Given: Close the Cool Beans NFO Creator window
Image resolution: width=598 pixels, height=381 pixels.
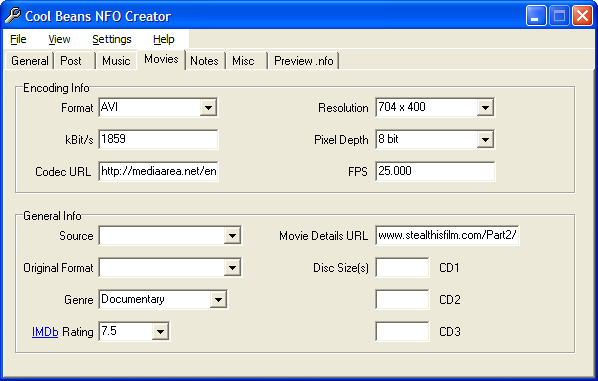Looking at the screenshot, I should [582, 16].
